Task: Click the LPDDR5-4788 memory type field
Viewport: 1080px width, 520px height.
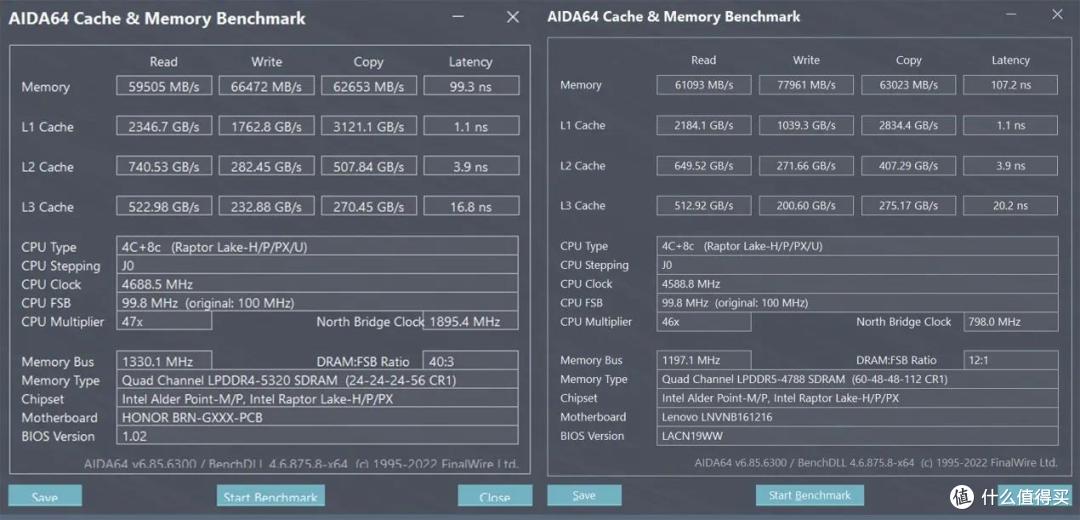Action: pos(857,379)
